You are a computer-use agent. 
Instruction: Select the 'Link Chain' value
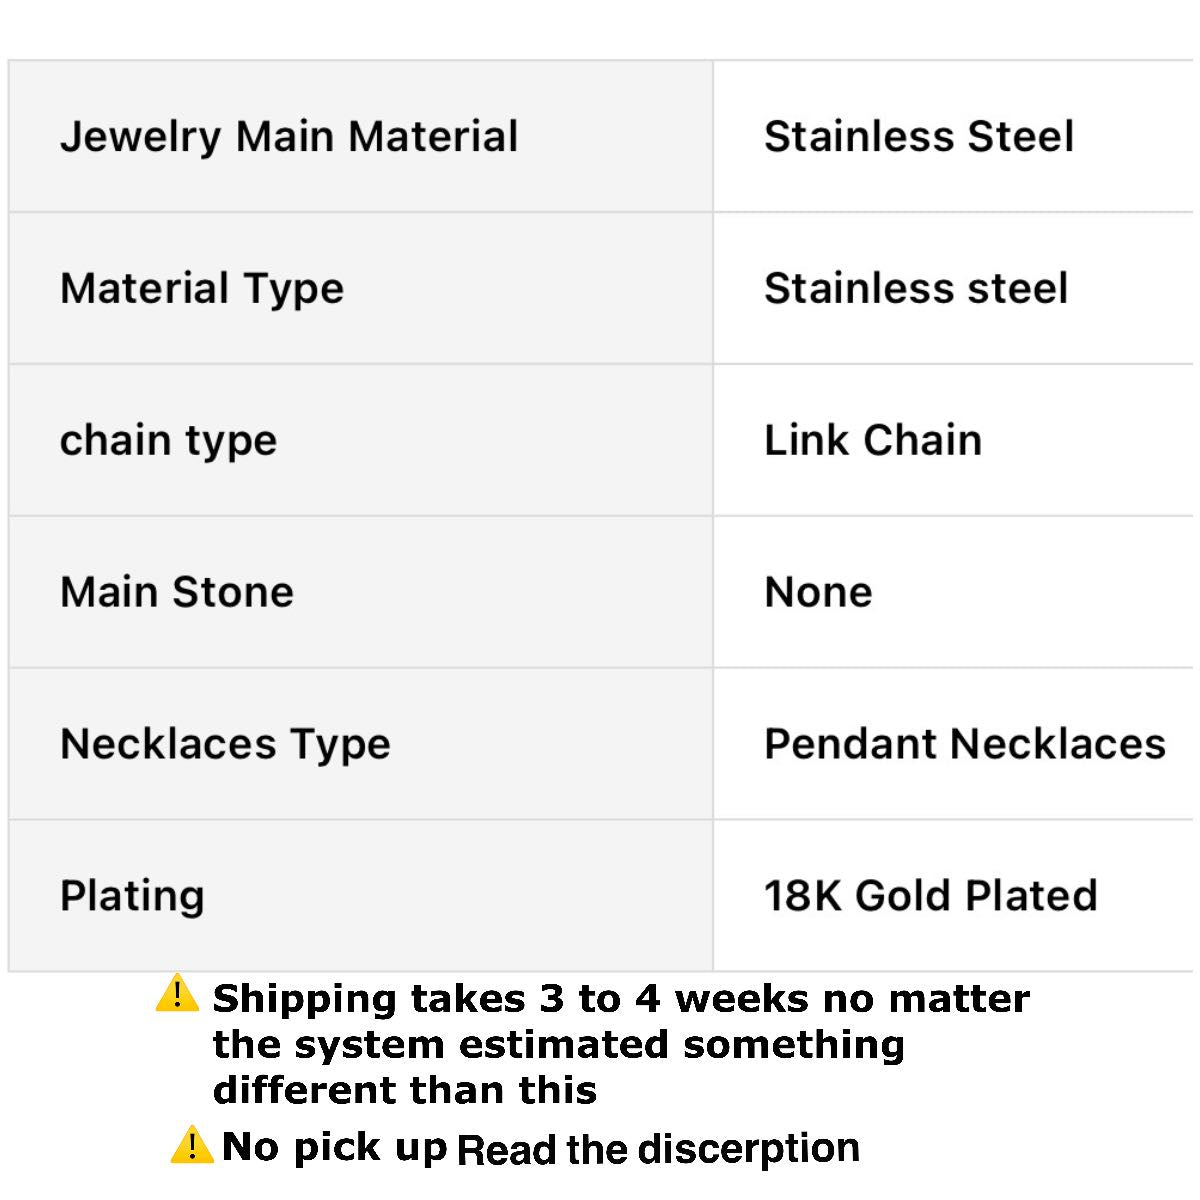pos(873,441)
